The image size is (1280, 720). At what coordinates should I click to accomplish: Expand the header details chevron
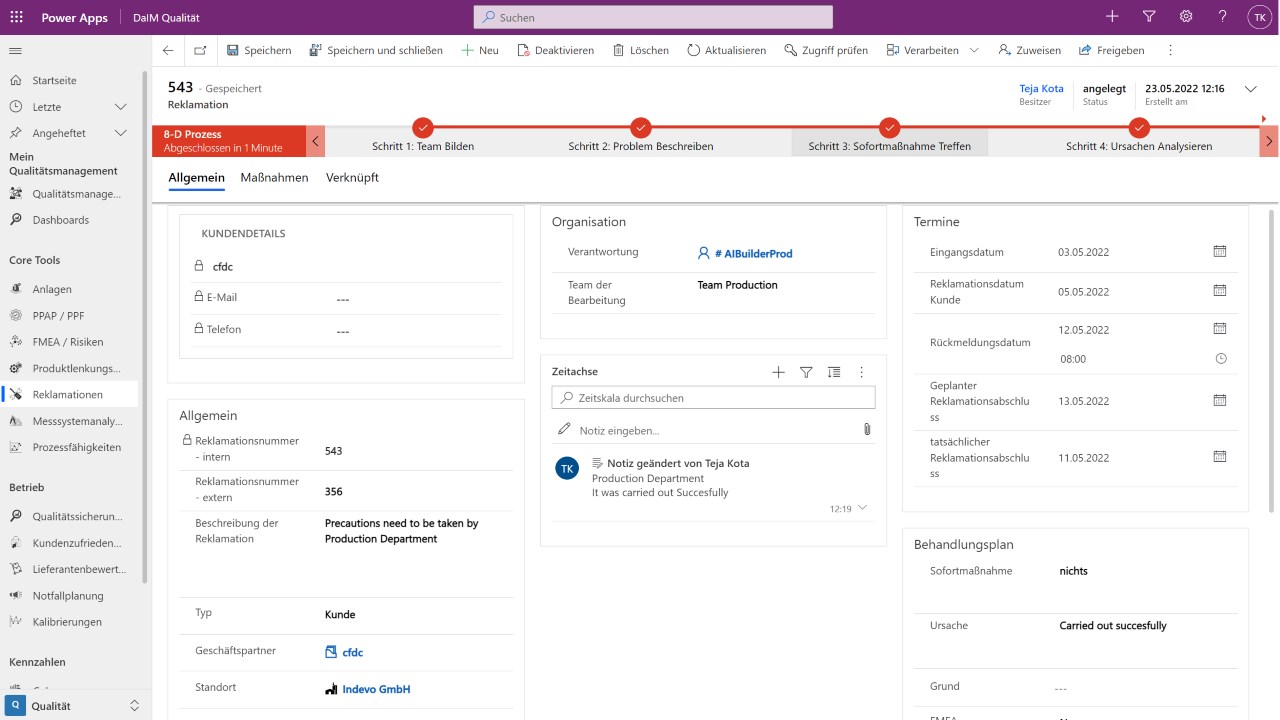tap(1250, 89)
